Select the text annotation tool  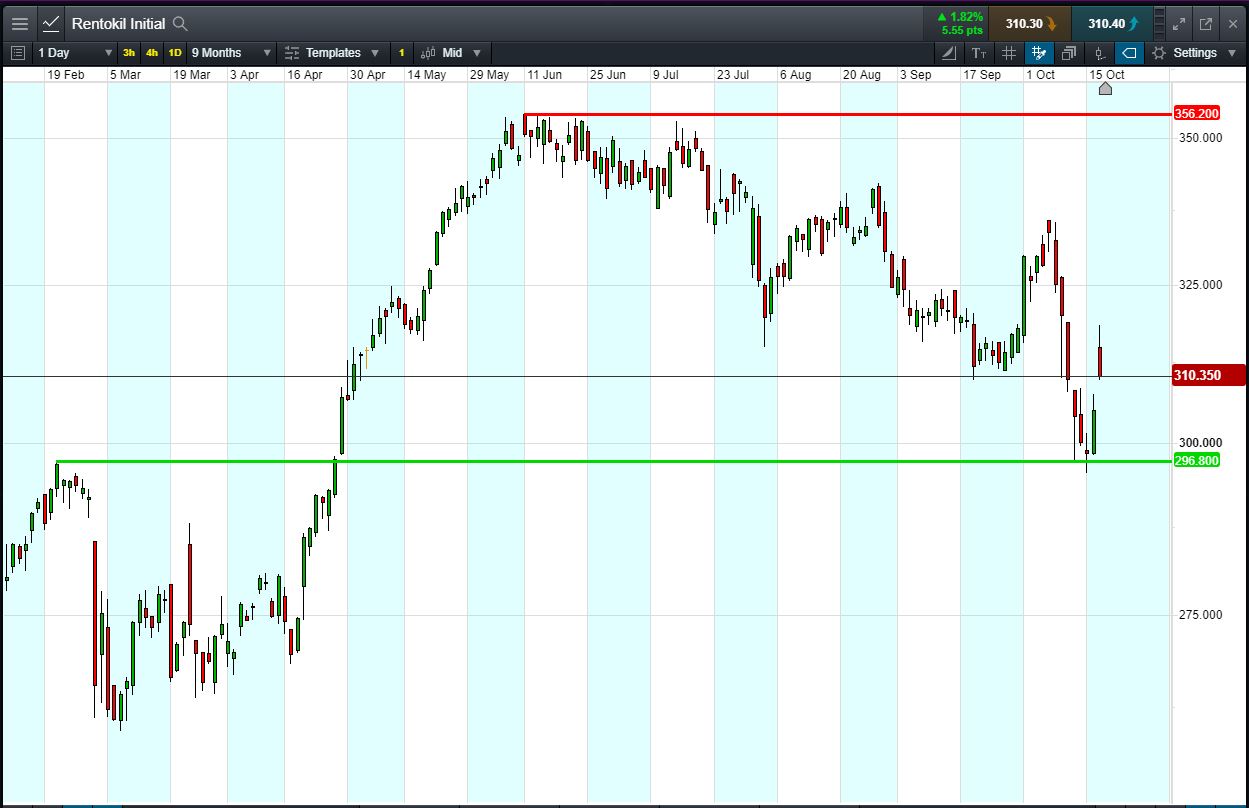[979, 53]
